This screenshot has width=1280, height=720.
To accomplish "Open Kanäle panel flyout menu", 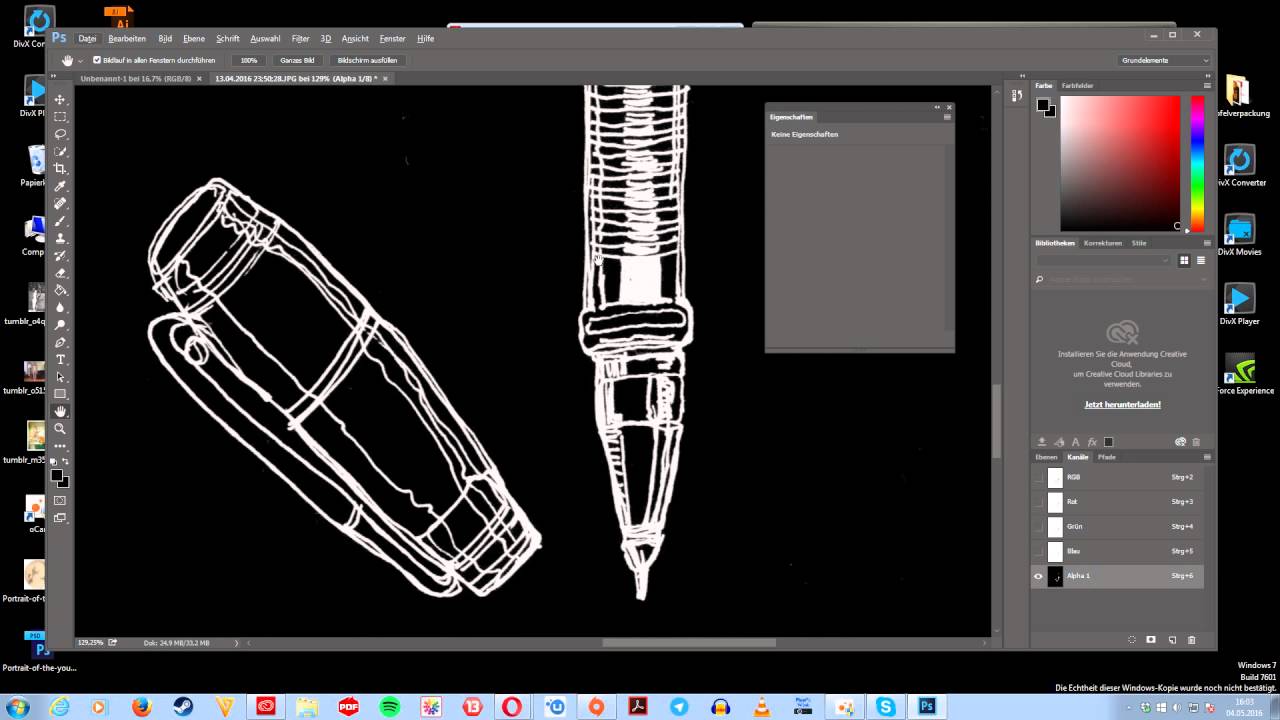I will point(1207,457).
